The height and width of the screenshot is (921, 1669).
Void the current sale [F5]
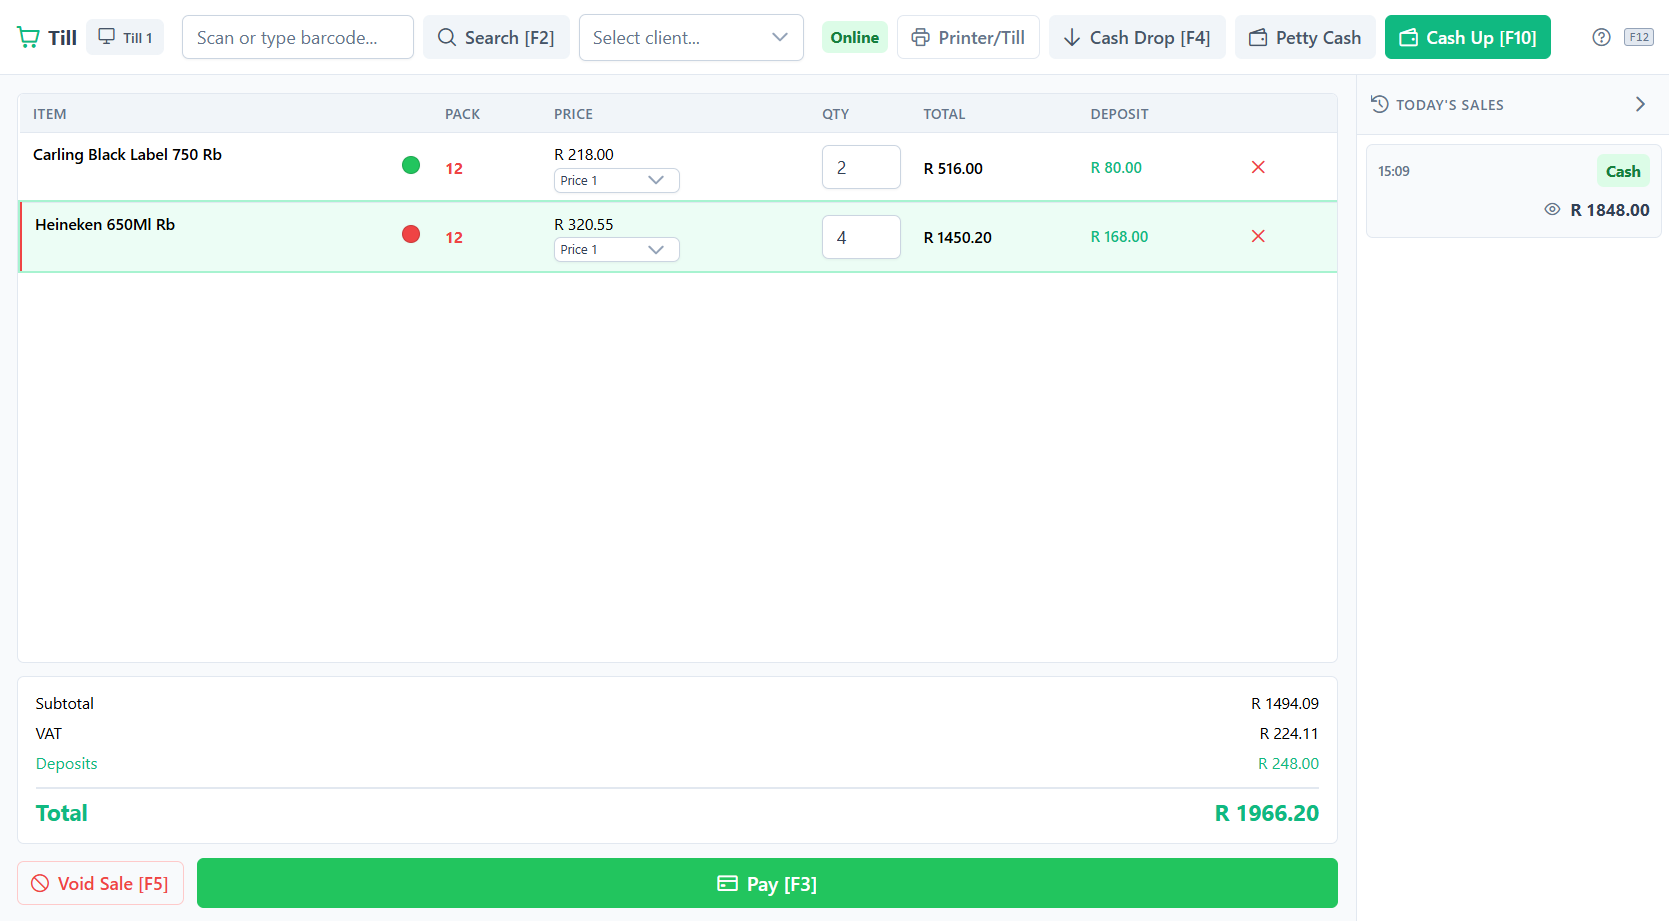[100, 884]
